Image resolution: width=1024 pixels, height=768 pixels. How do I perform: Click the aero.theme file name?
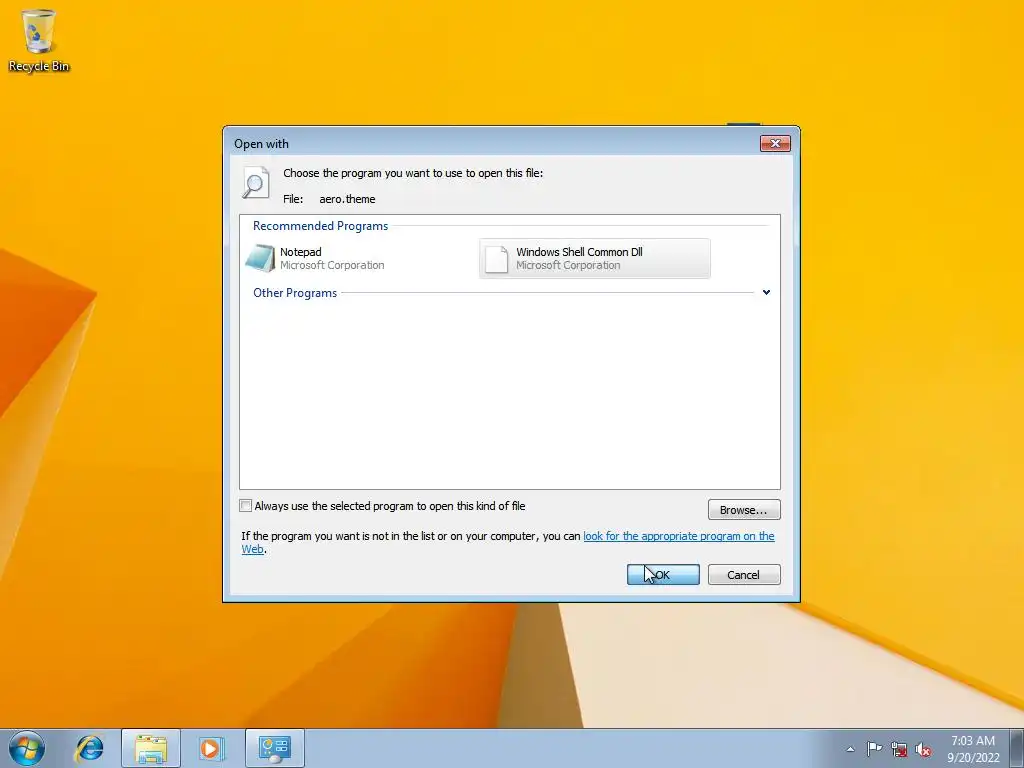[x=347, y=199]
